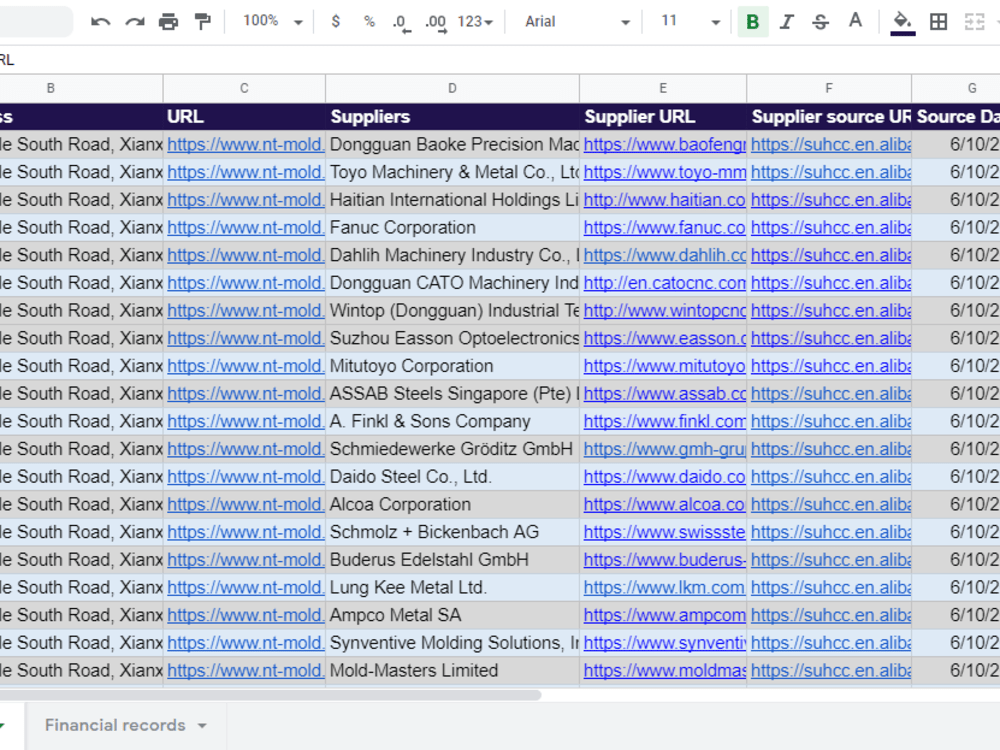Click the Supplier source URL header cell
The width and height of the screenshot is (1000, 750).
coord(828,117)
